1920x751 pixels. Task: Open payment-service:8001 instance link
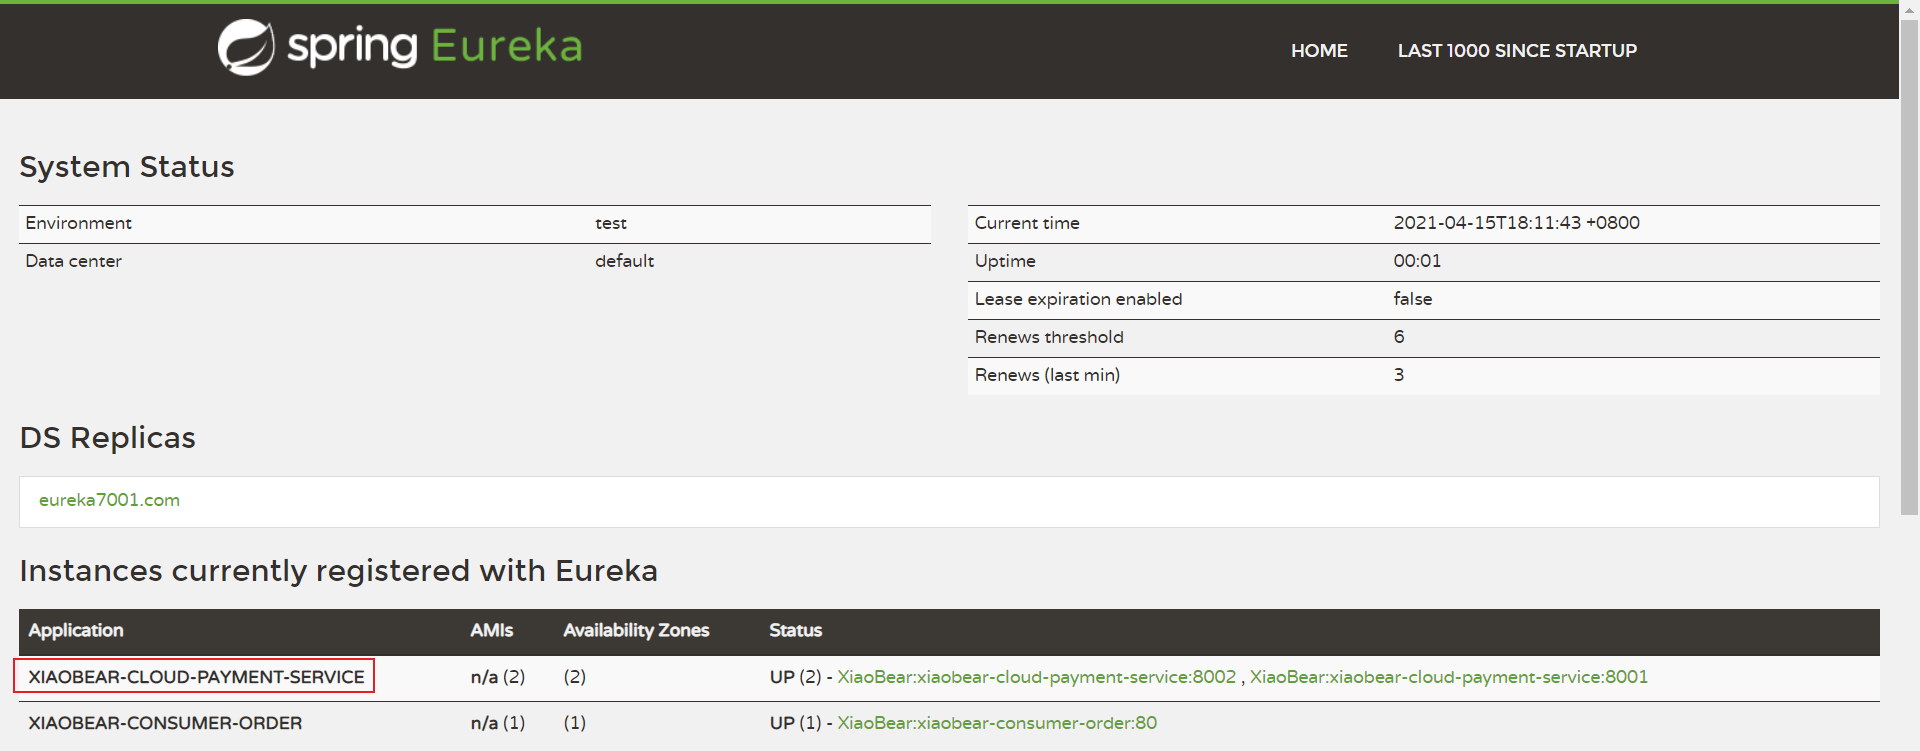tap(1449, 677)
